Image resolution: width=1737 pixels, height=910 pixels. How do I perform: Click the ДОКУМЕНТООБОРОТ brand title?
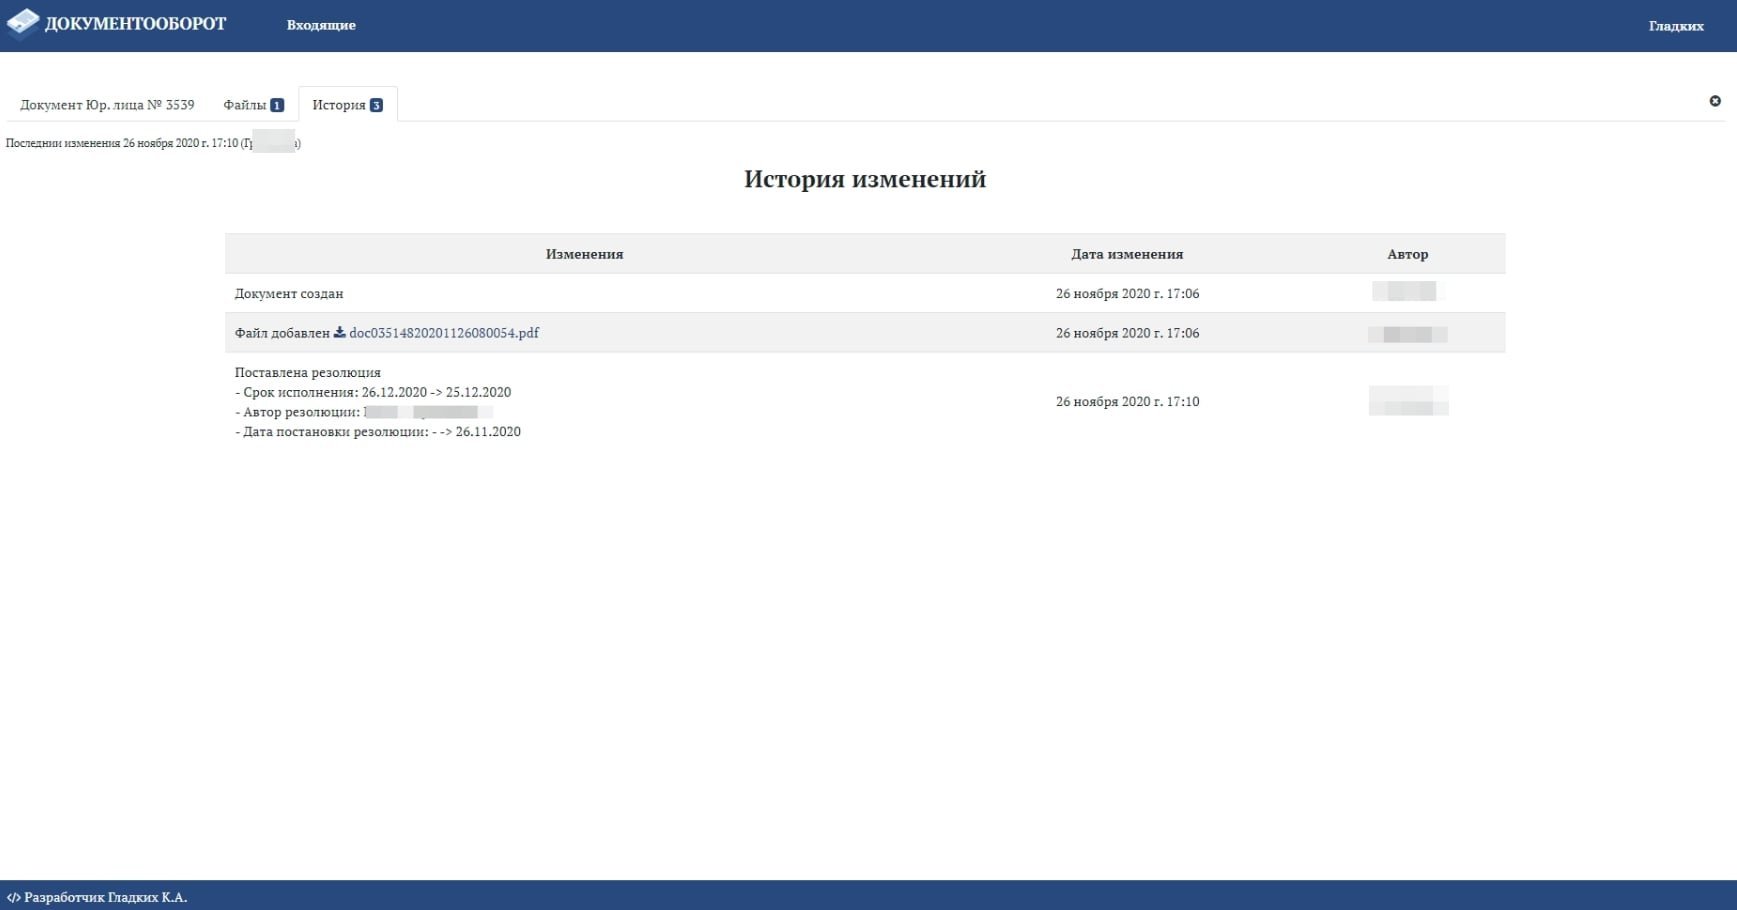point(136,24)
